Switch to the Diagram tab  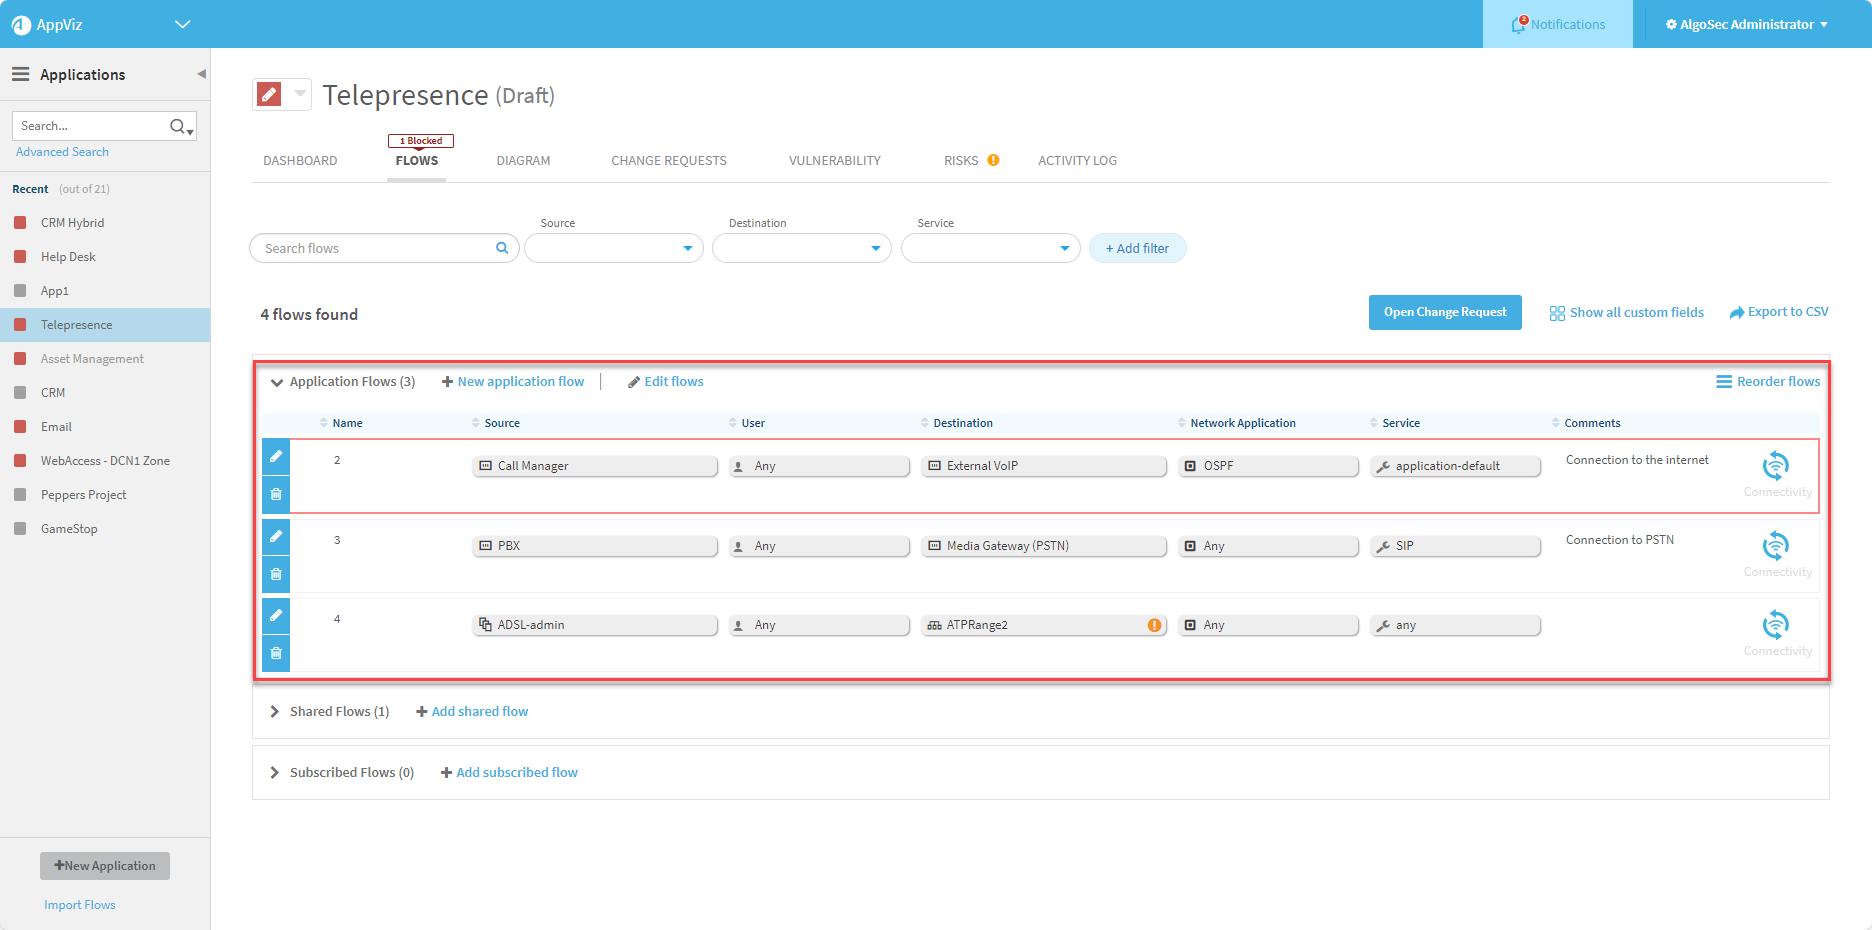tap(523, 160)
